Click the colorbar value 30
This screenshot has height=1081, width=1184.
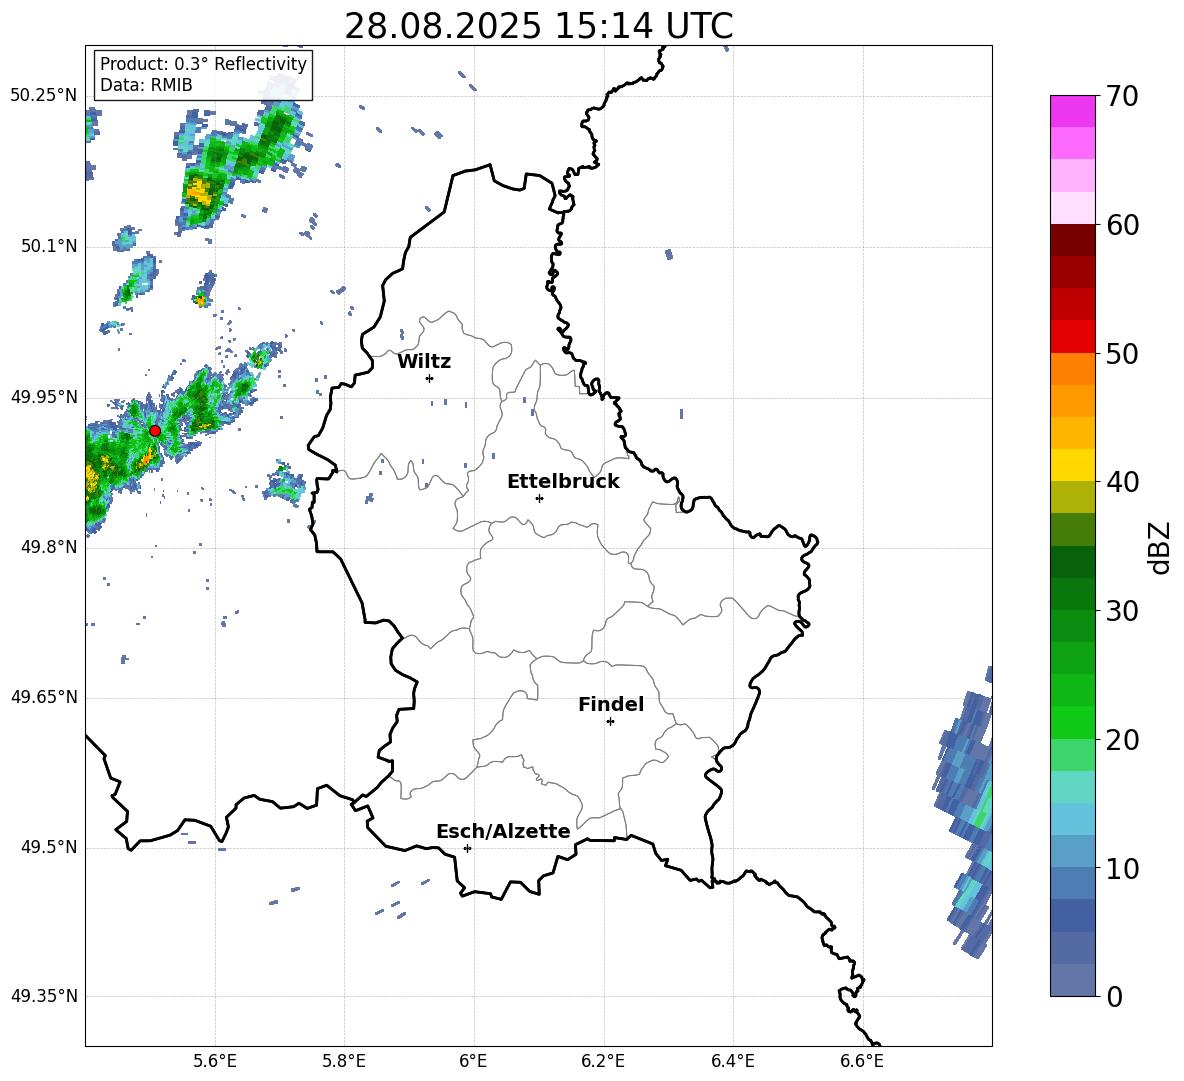[1122, 611]
